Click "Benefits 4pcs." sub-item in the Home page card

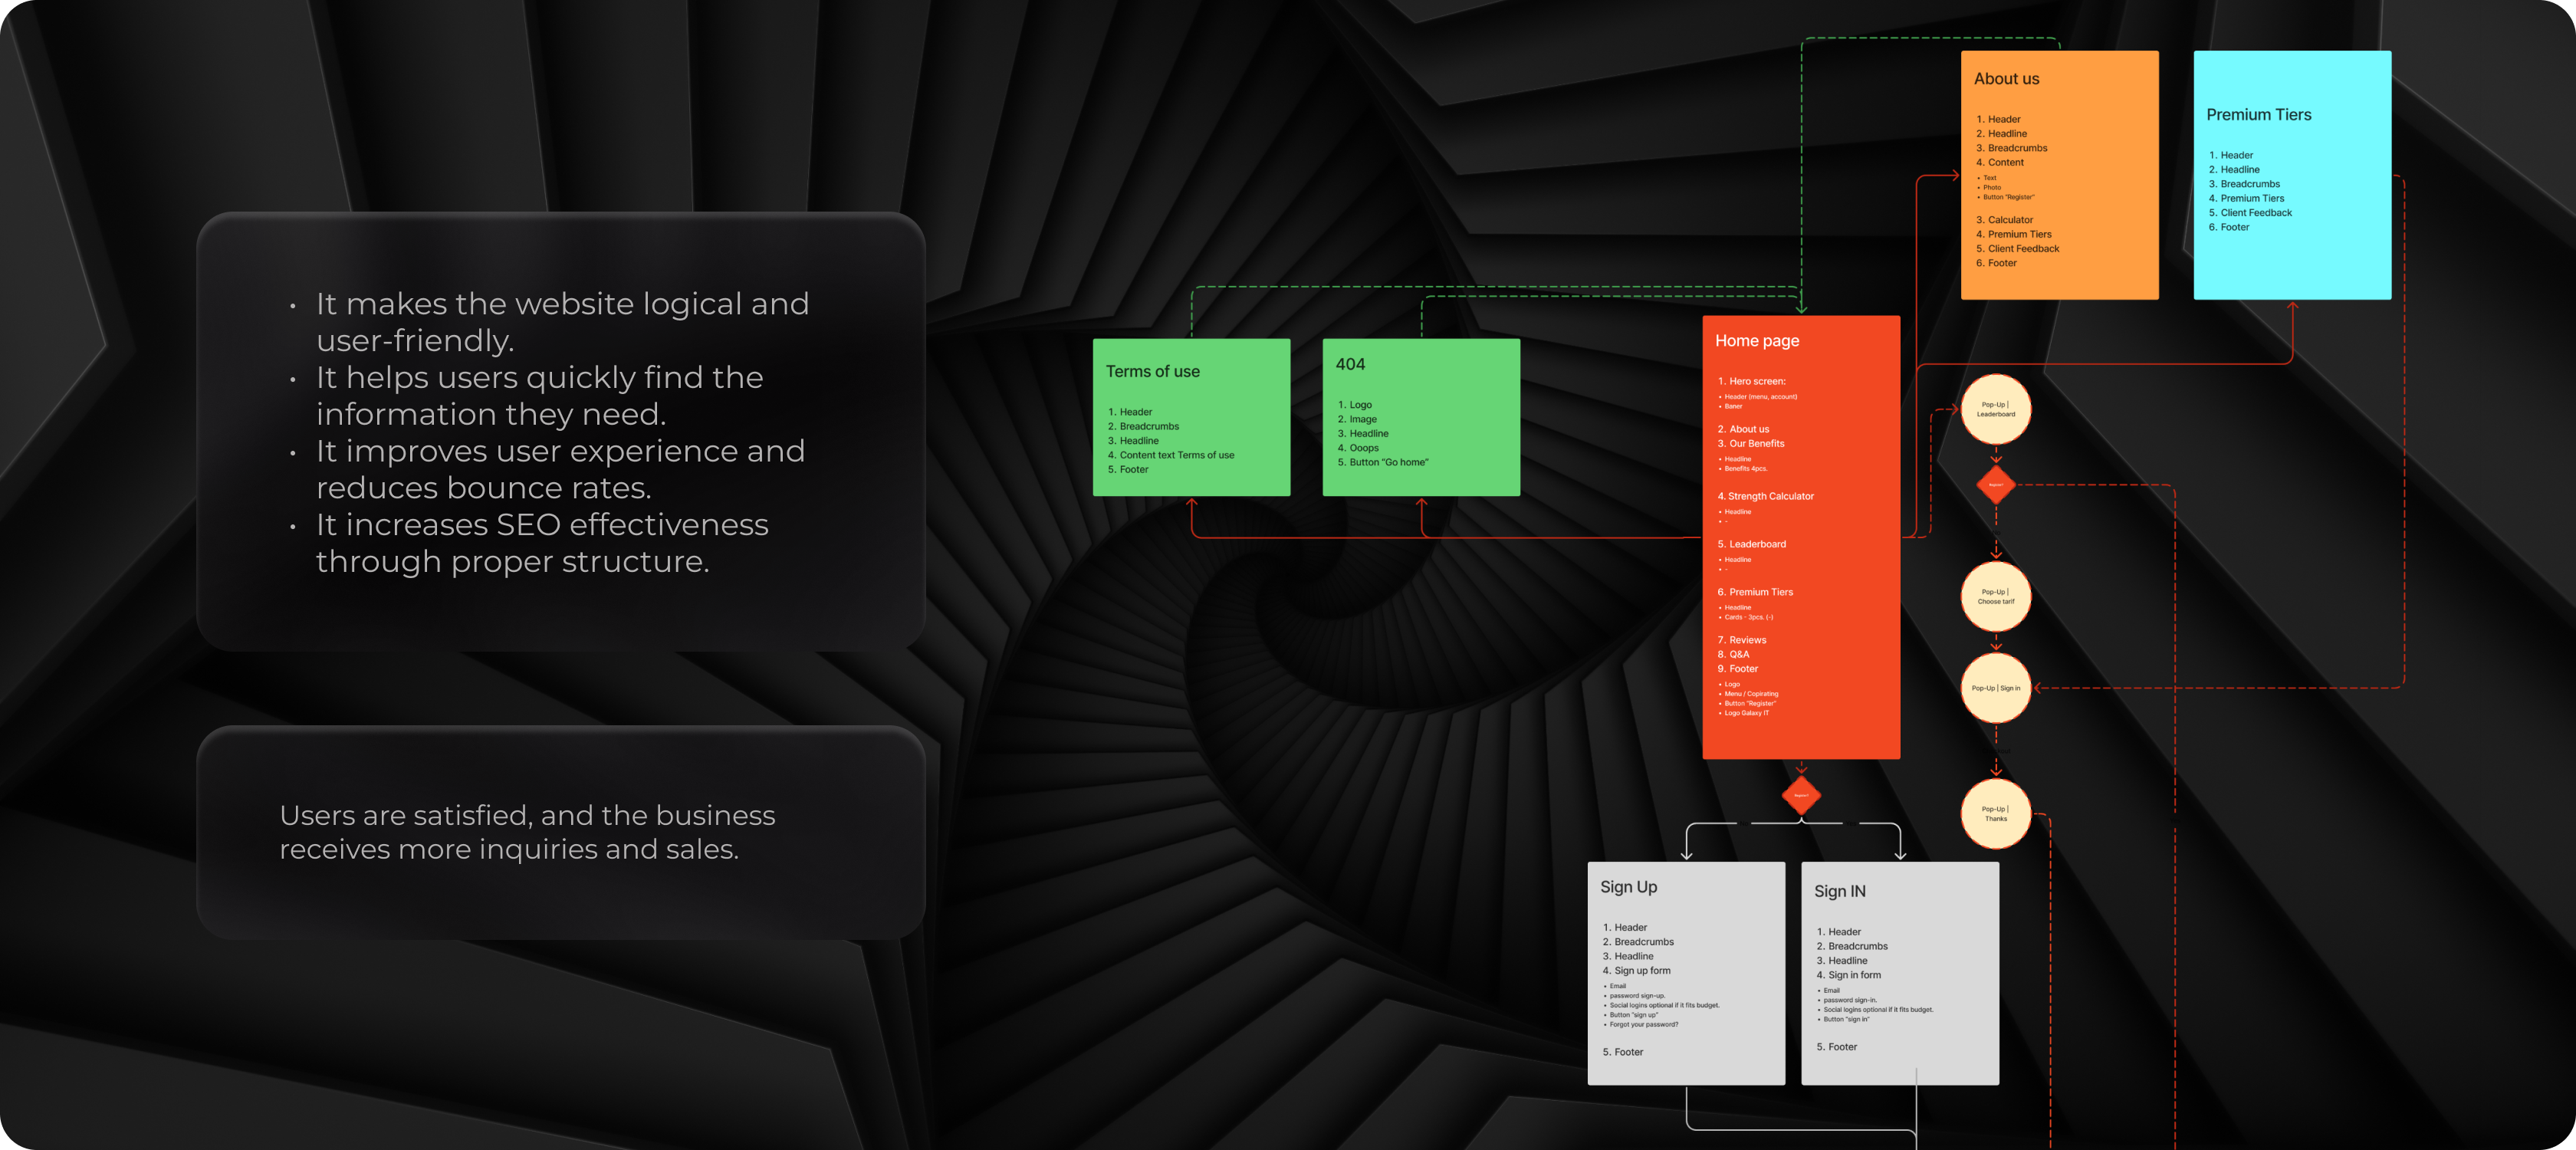click(x=1745, y=468)
